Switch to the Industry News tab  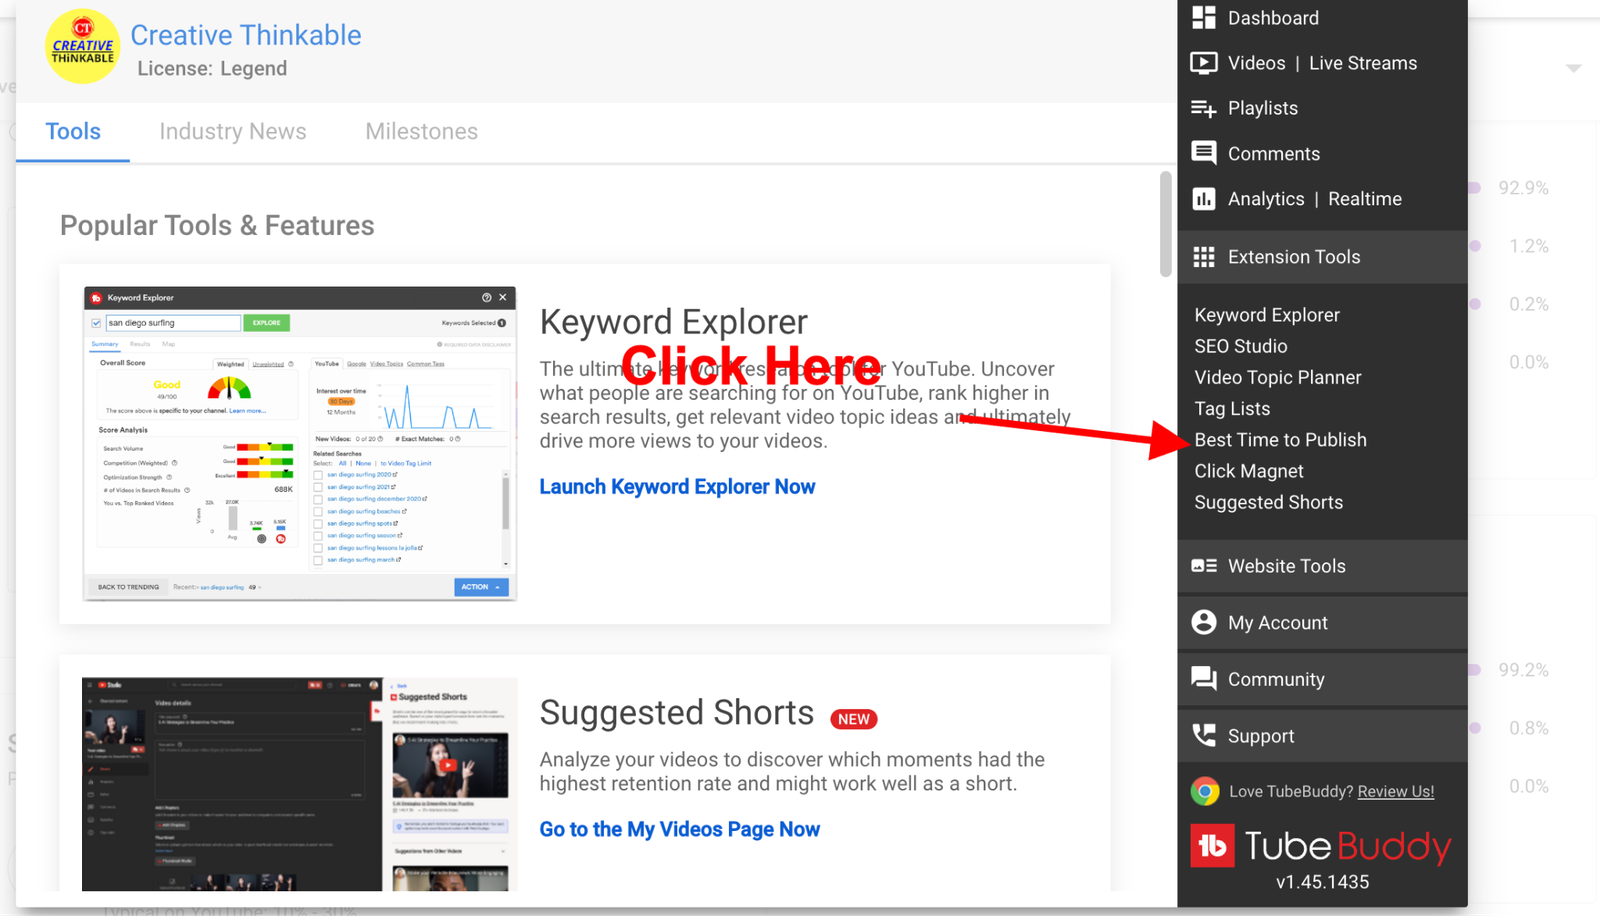pyautogui.click(x=233, y=131)
